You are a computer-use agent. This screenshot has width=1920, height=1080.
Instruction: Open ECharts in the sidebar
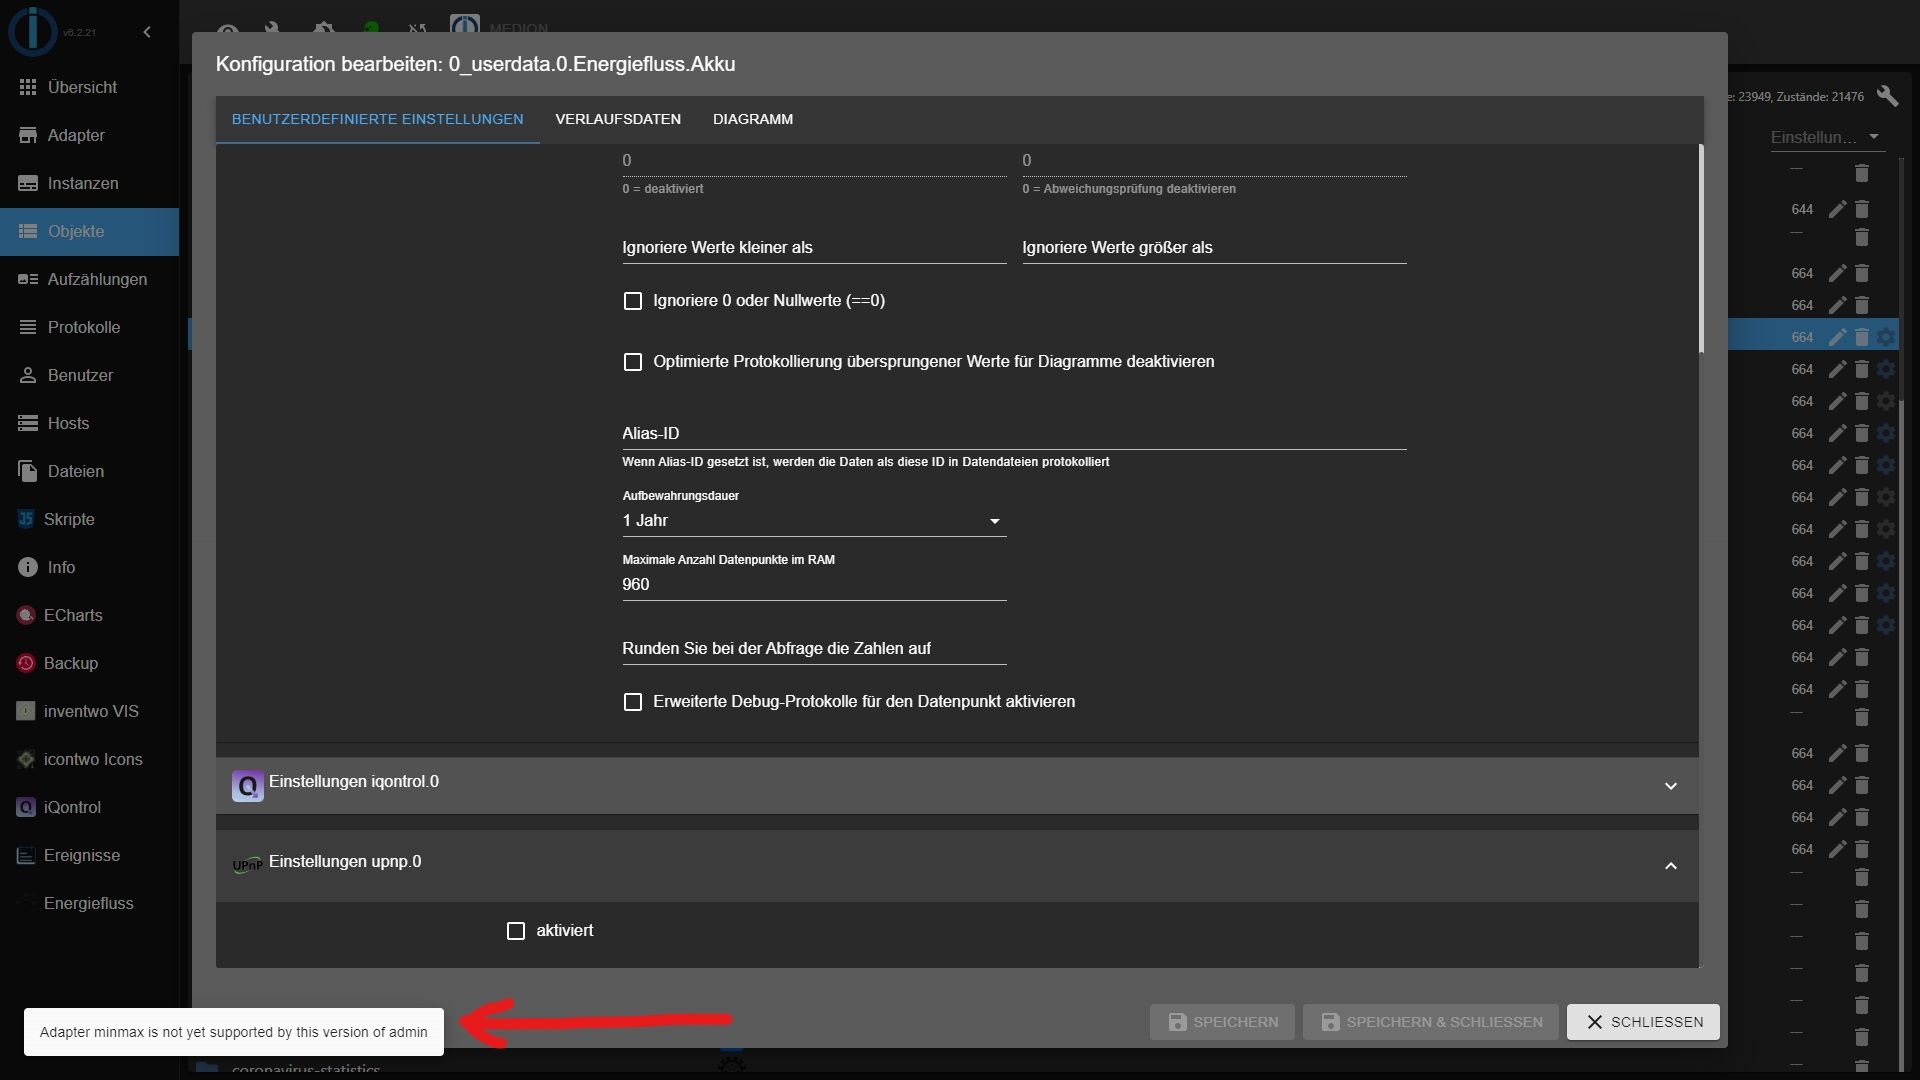tap(89, 615)
